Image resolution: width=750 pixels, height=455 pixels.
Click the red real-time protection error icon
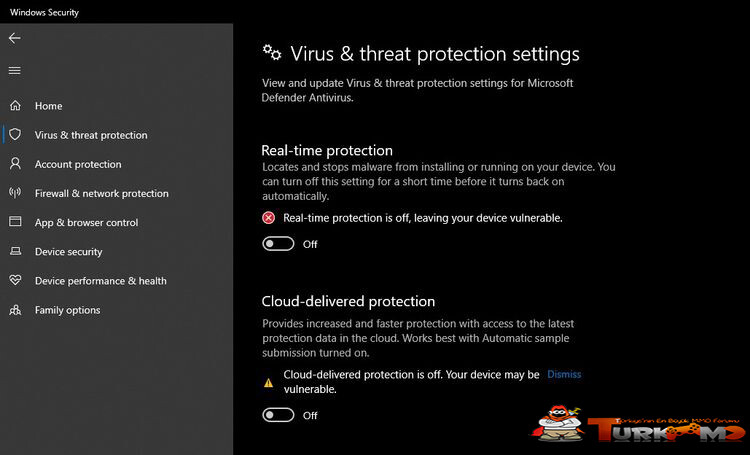pos(269,218)
